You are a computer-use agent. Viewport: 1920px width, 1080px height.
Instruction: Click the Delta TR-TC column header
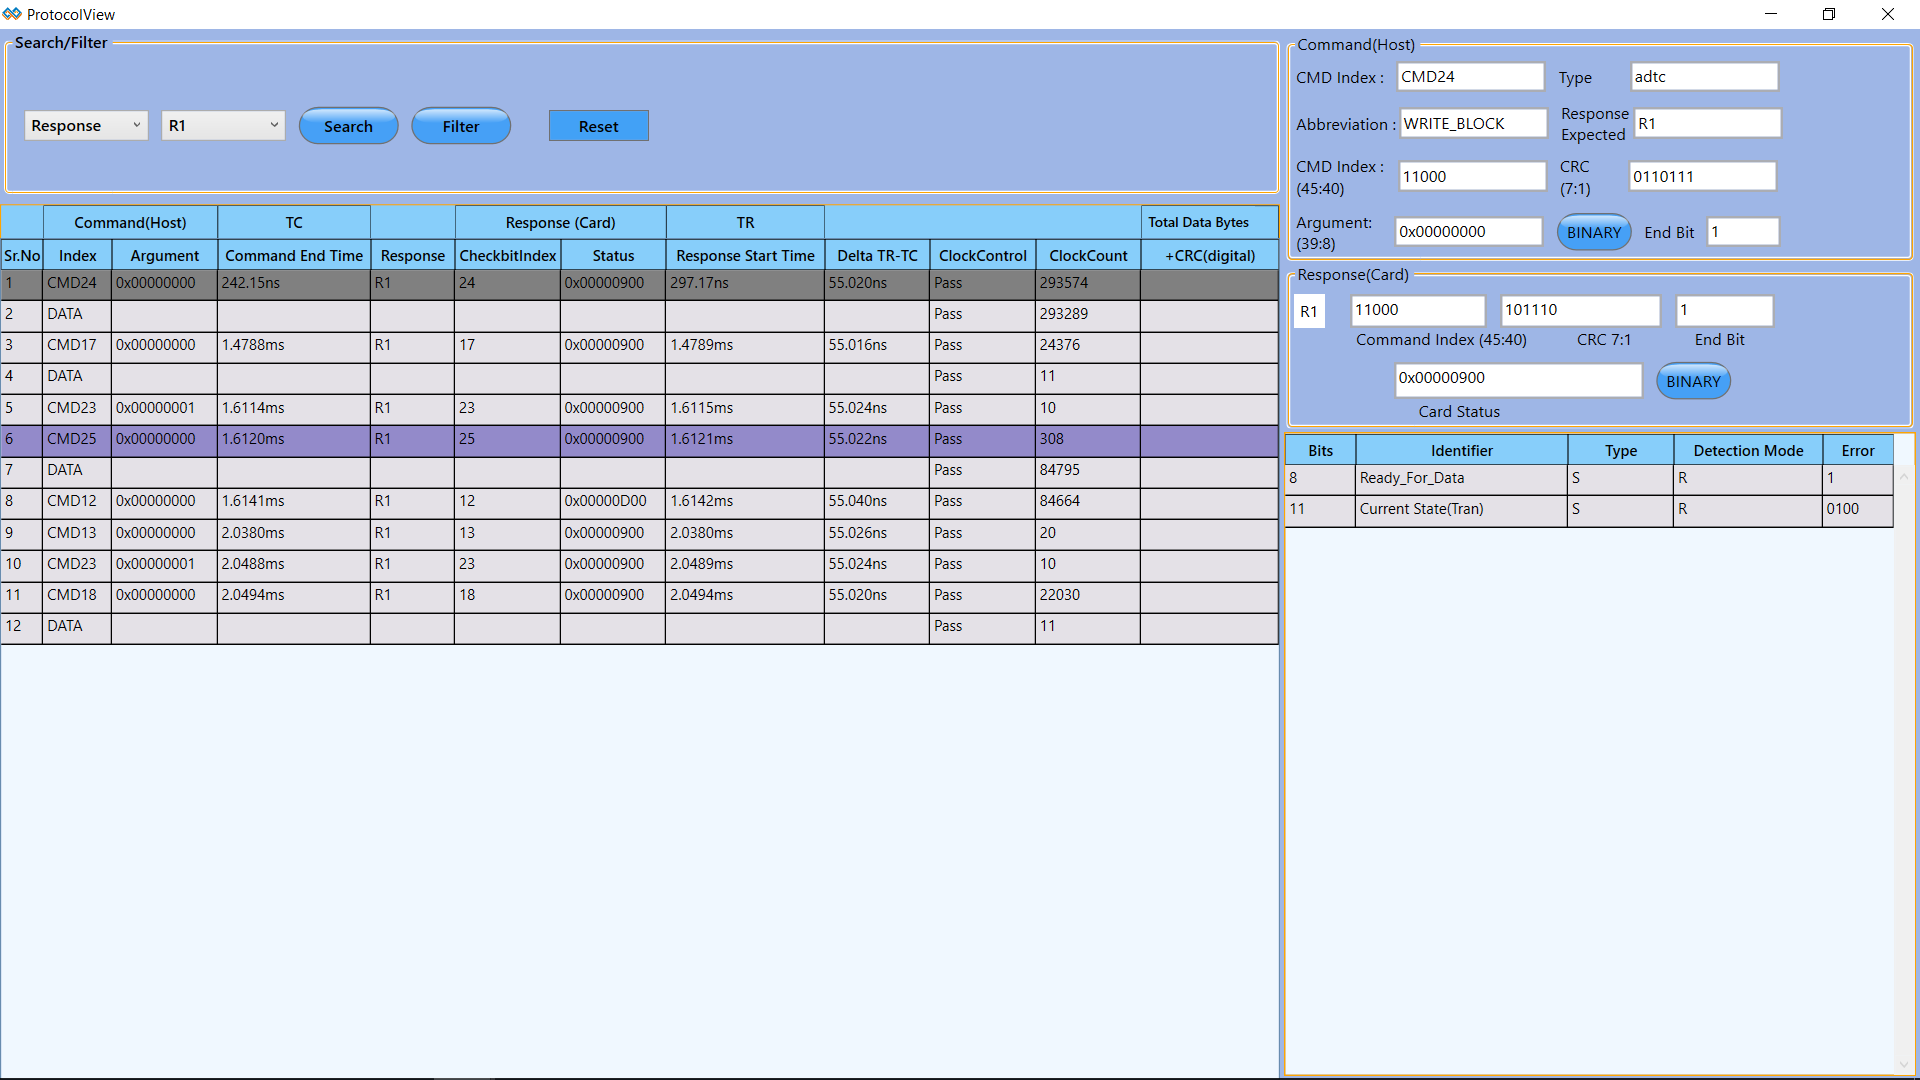877,256
